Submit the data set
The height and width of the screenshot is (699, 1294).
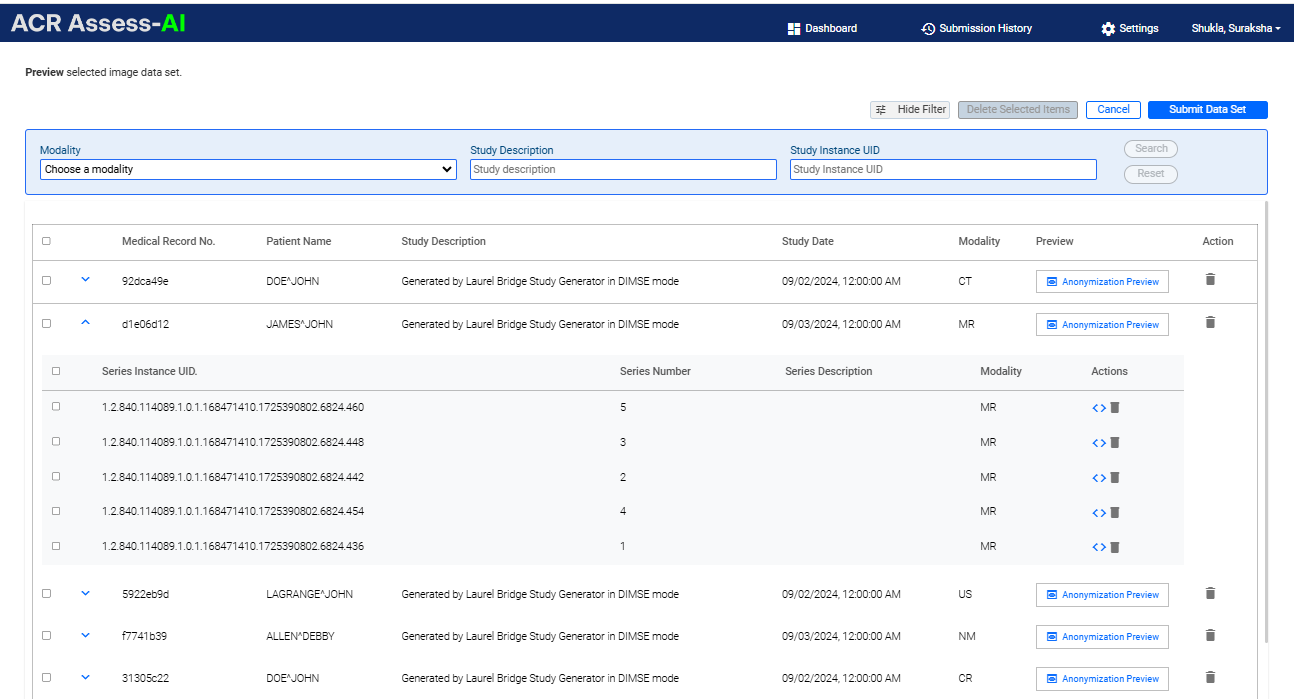[x=1208, y=109]
